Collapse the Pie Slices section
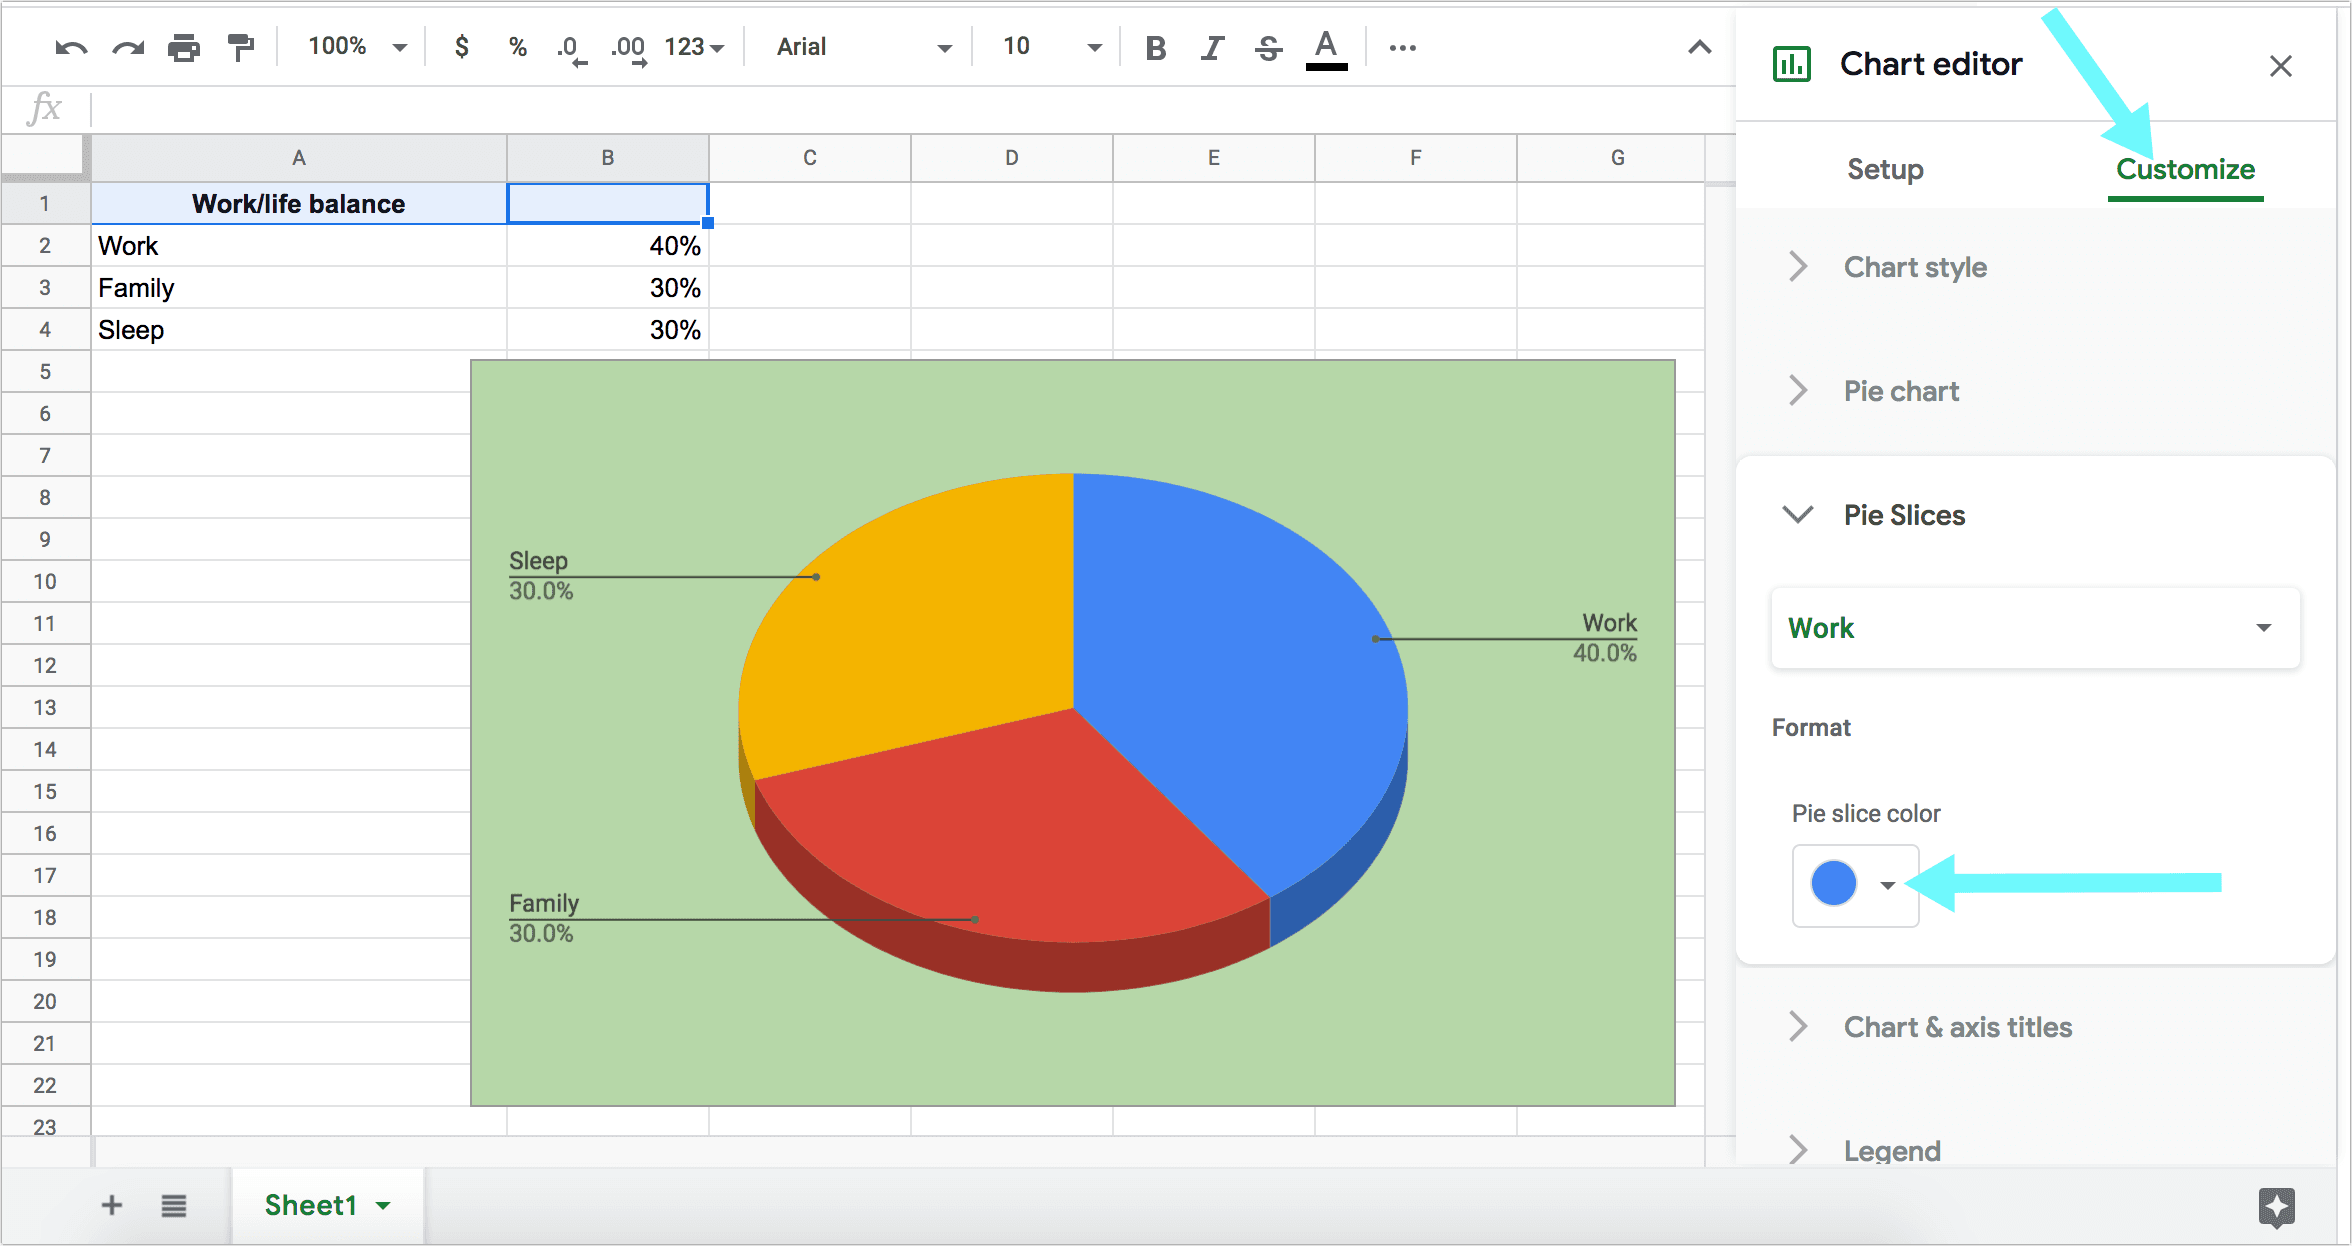The image size is (2352, 1246). pos(1804,515)
